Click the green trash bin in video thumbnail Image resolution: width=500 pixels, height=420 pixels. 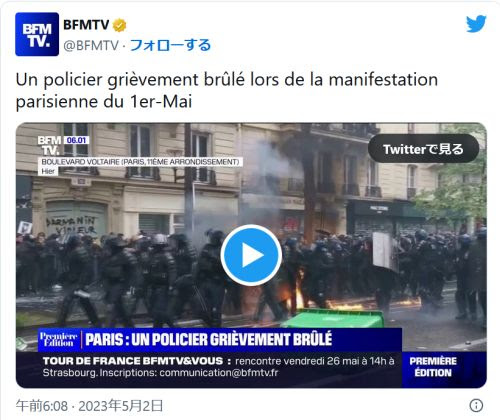(x=333, y=318)
